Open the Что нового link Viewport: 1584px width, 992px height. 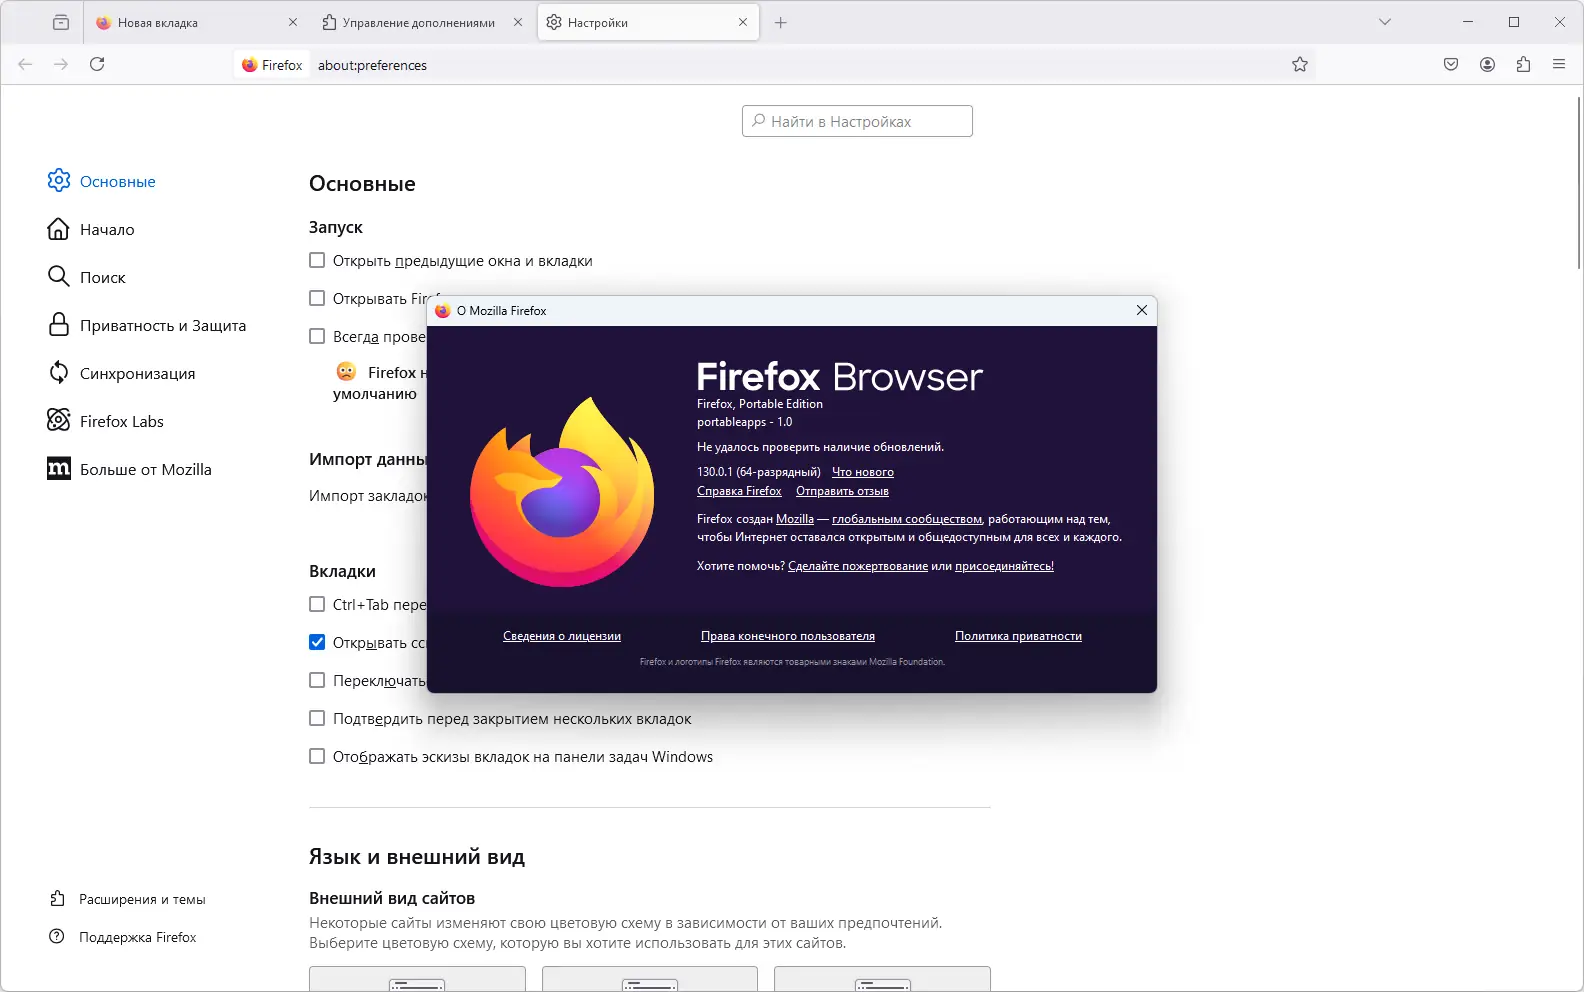(862, 472)
